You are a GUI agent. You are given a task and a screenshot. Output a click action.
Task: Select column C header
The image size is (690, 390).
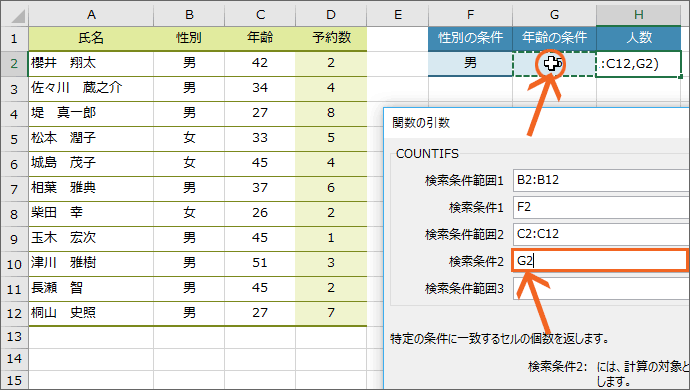point(260,15)
